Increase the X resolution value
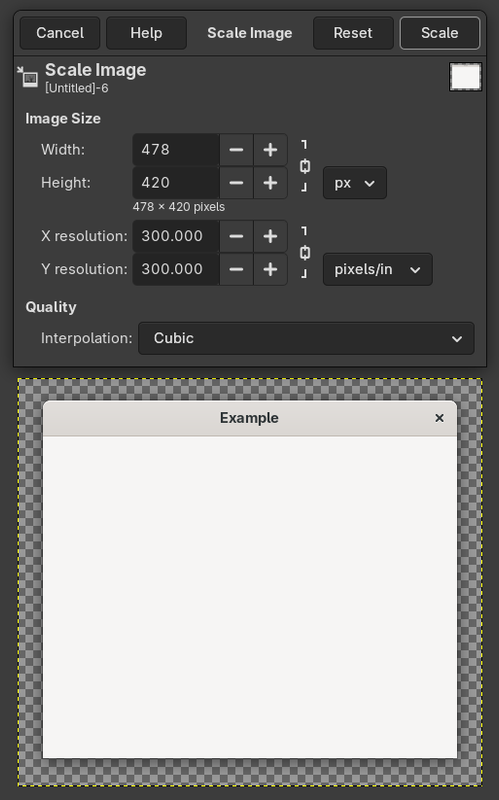This screenshot has width=499, height=800. pyautogui.click(x=270, y=236)
